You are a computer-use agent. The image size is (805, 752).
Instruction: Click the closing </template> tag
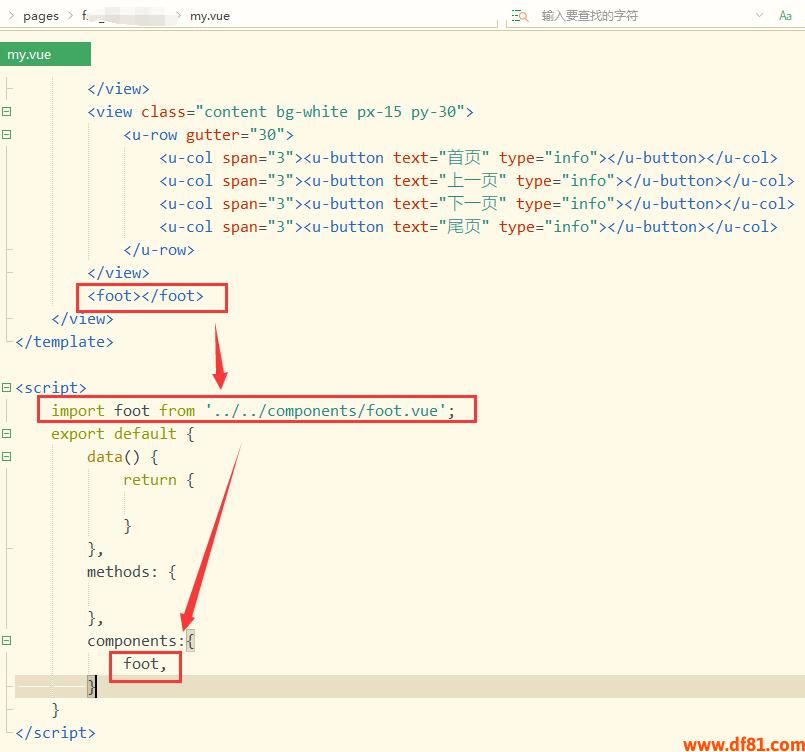pyautogui.click(x=64, y=342)
